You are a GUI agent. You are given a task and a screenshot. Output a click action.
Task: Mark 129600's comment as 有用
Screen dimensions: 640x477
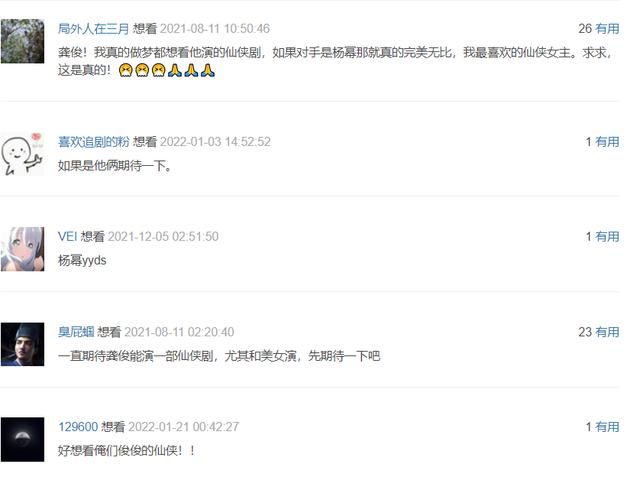[607, 427]
